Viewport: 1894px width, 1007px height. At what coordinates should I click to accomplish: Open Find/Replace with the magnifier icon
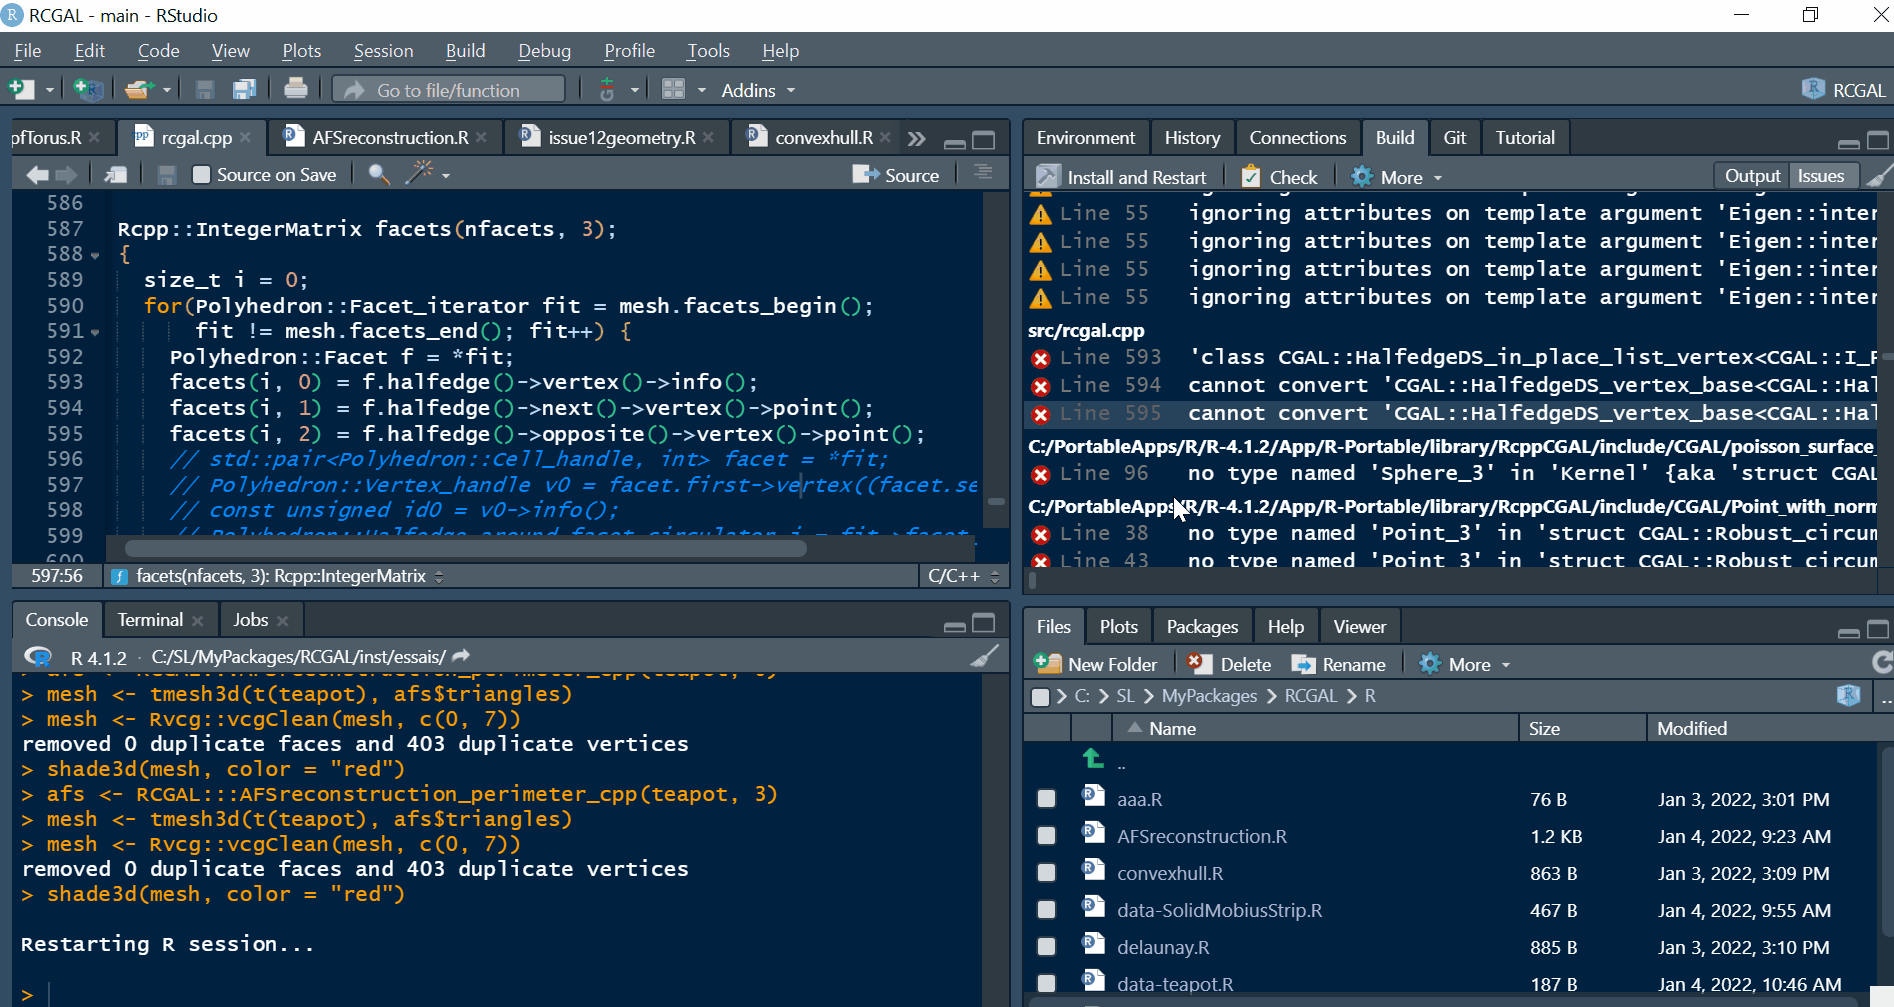pyautogui.click(x=378, y=173)
